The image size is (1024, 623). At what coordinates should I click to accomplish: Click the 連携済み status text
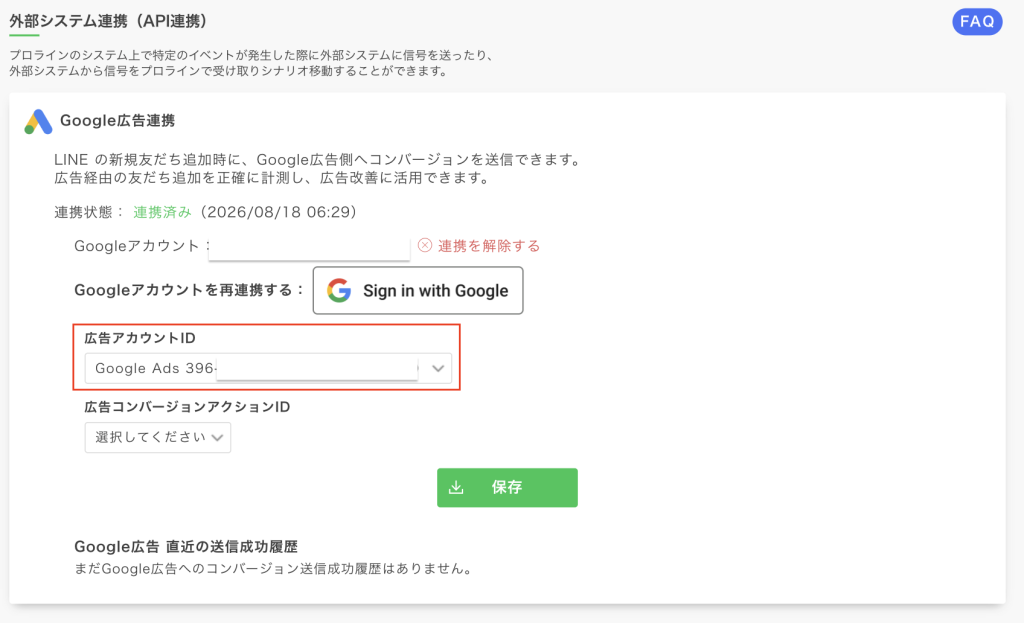(x=163, y=212)
